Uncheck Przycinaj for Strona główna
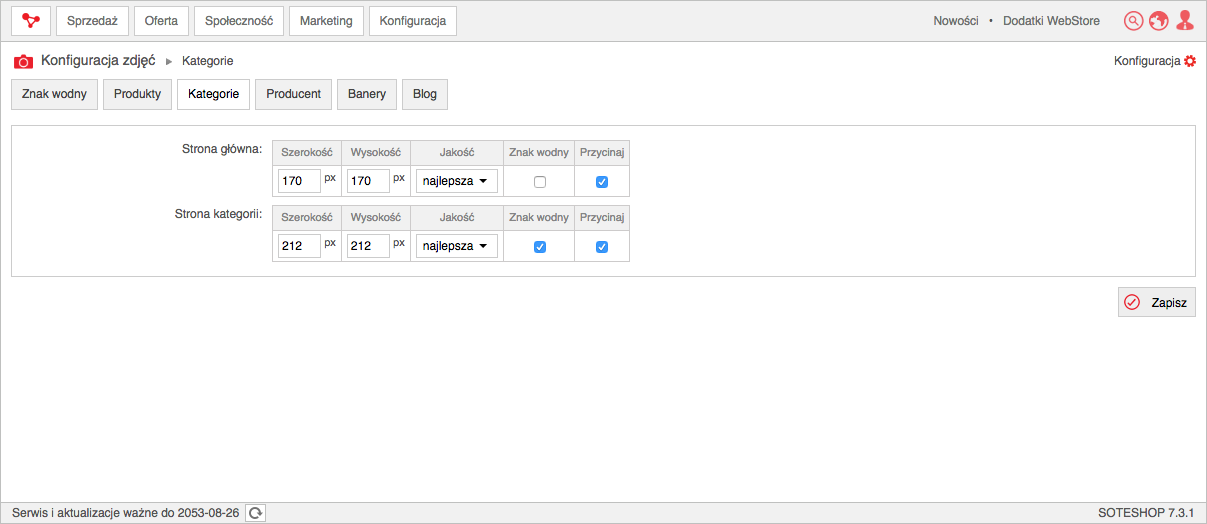Screen dimensions: 1207x524 [602, 182]
